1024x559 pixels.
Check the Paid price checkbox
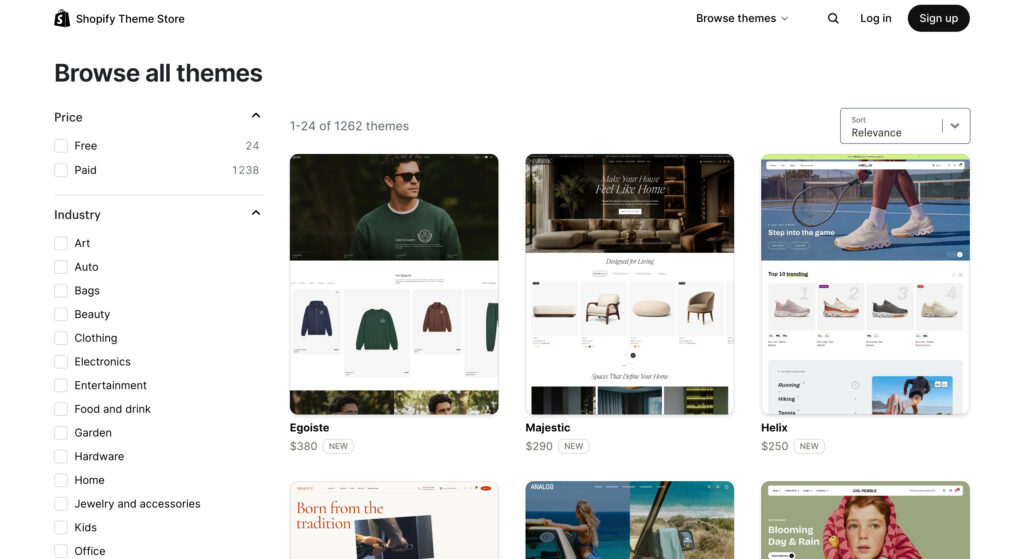61,170
